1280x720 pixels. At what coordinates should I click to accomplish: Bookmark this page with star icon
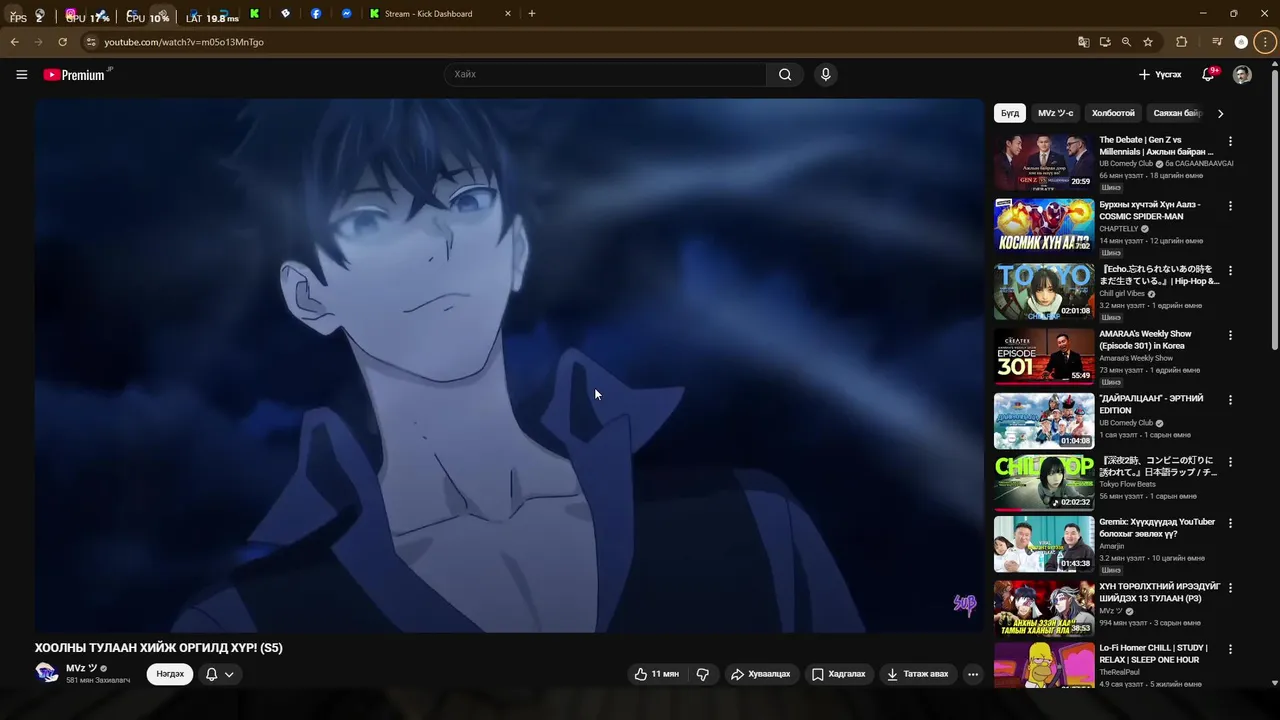point(1148,42)
